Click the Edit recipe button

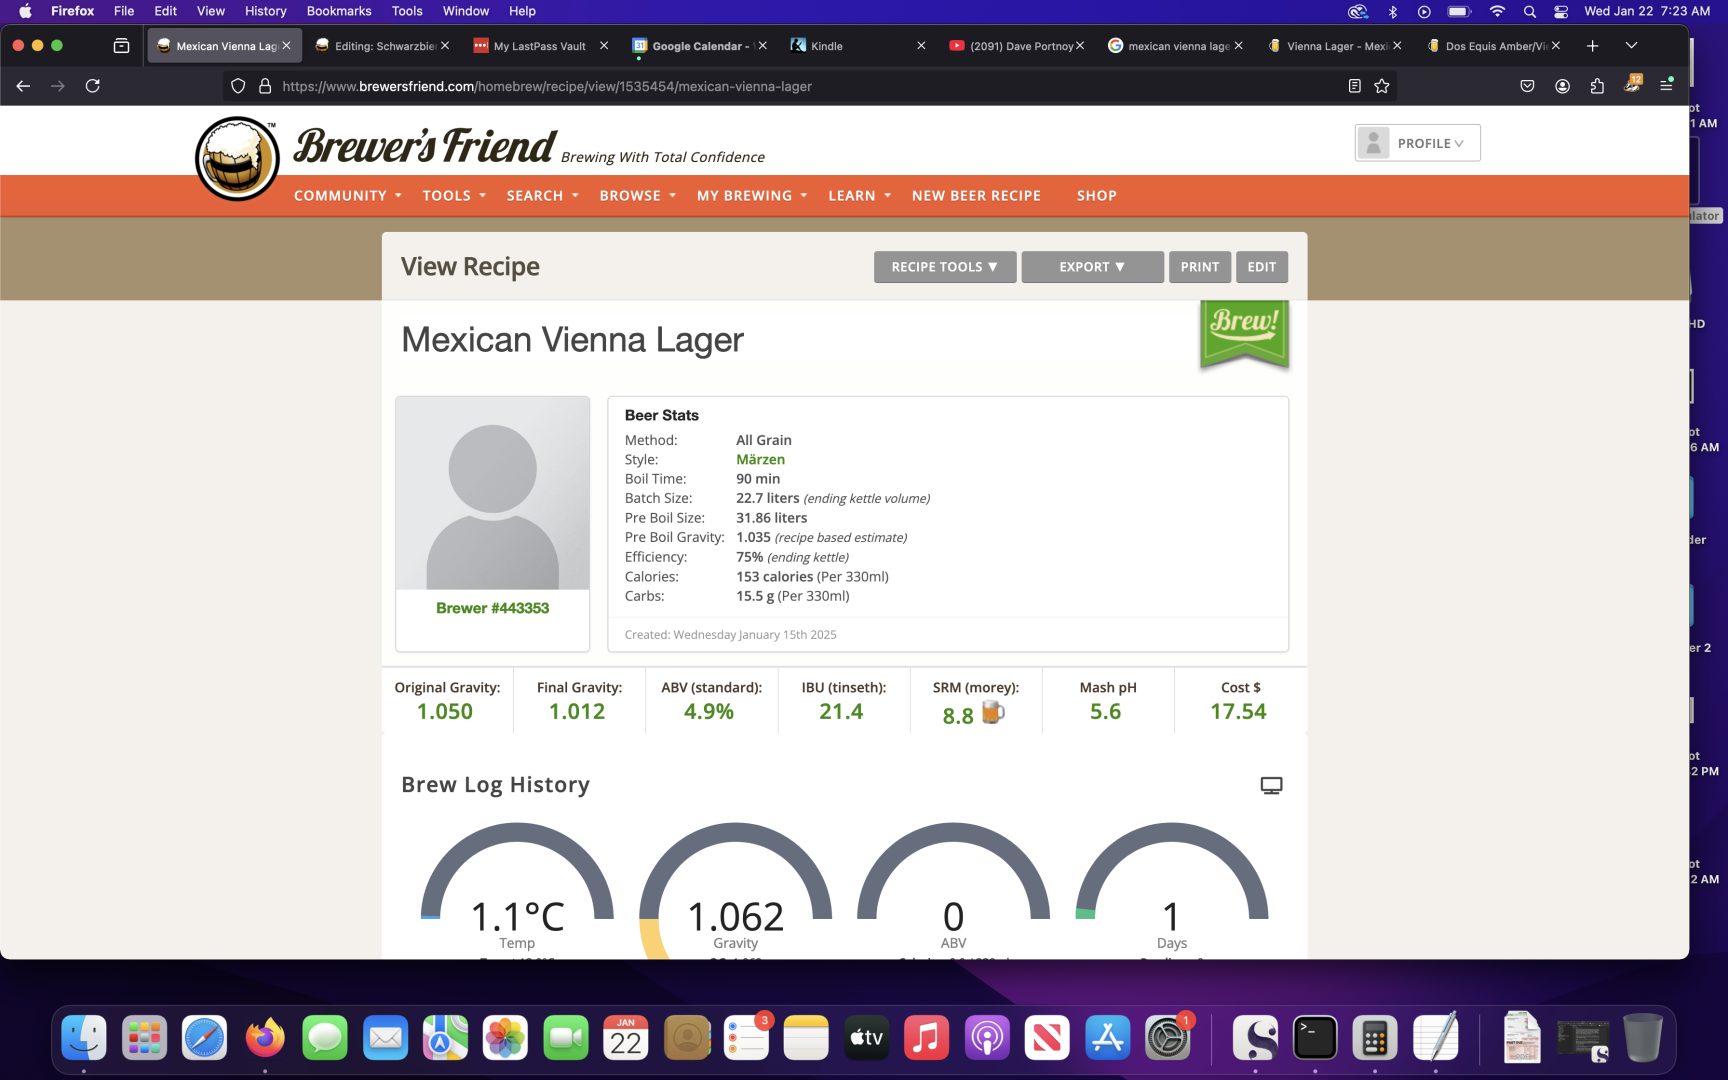point(1261,267)
